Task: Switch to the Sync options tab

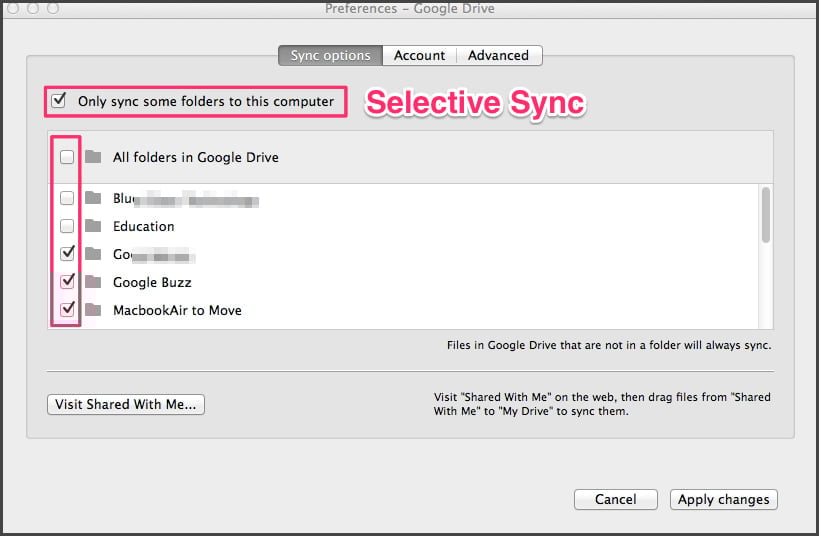Action: 330,55
